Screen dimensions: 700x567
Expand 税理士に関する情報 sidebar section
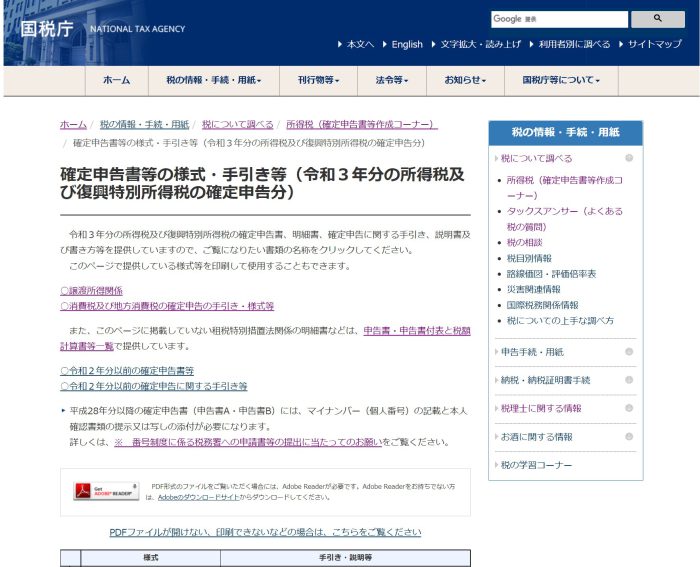point(541,409)
